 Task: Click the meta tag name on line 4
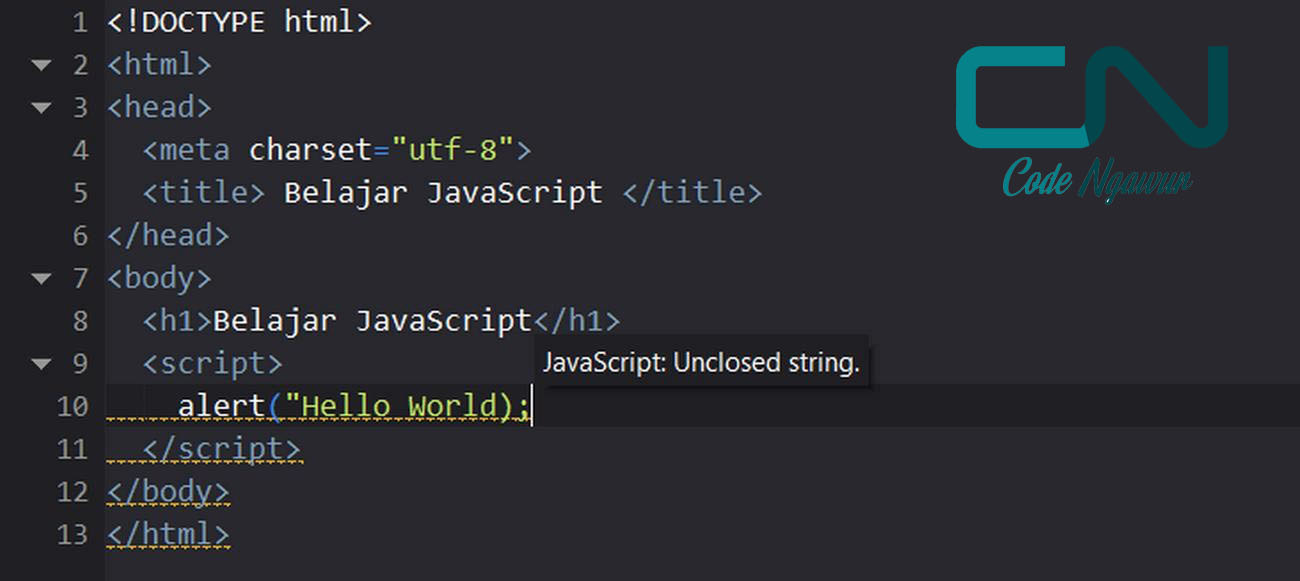(195, 150)
